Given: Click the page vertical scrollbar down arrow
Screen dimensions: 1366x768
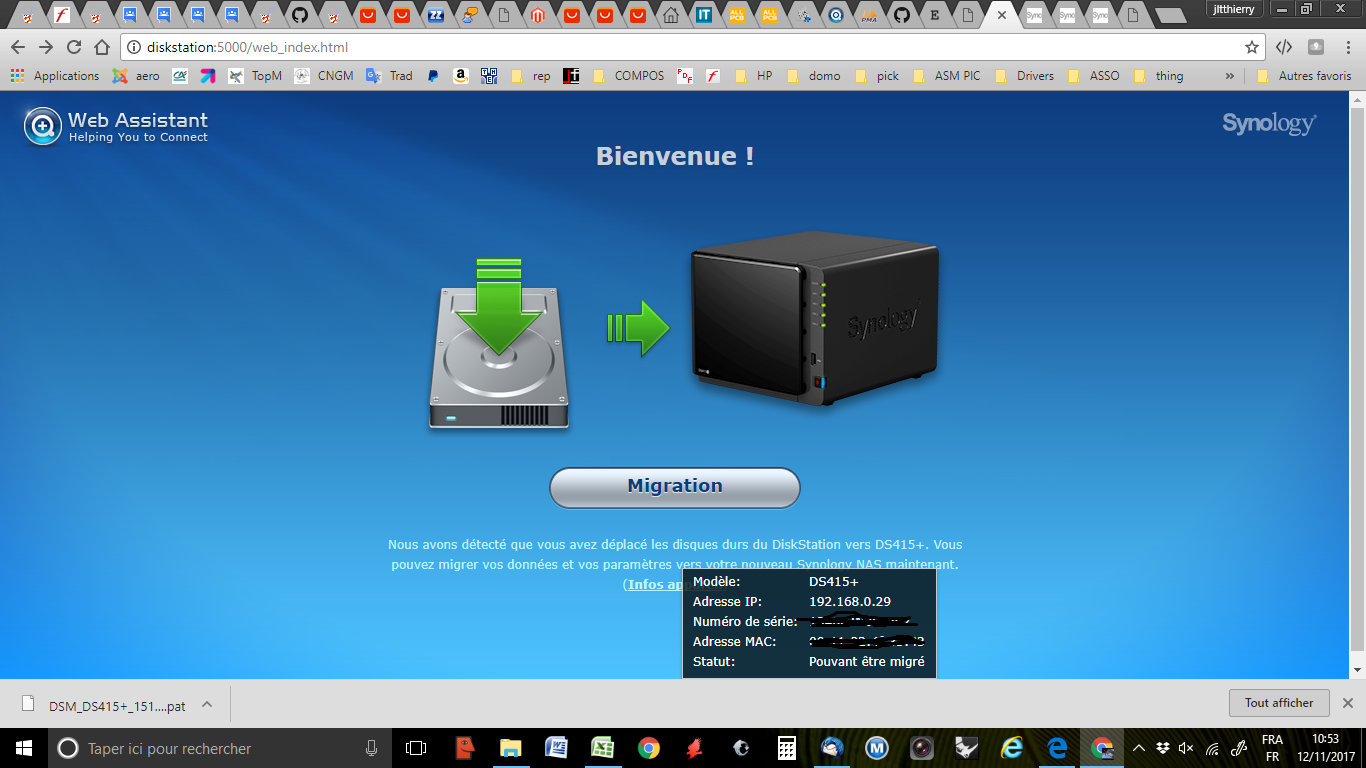Looking at the screenshot, I should coord(1357,670).
